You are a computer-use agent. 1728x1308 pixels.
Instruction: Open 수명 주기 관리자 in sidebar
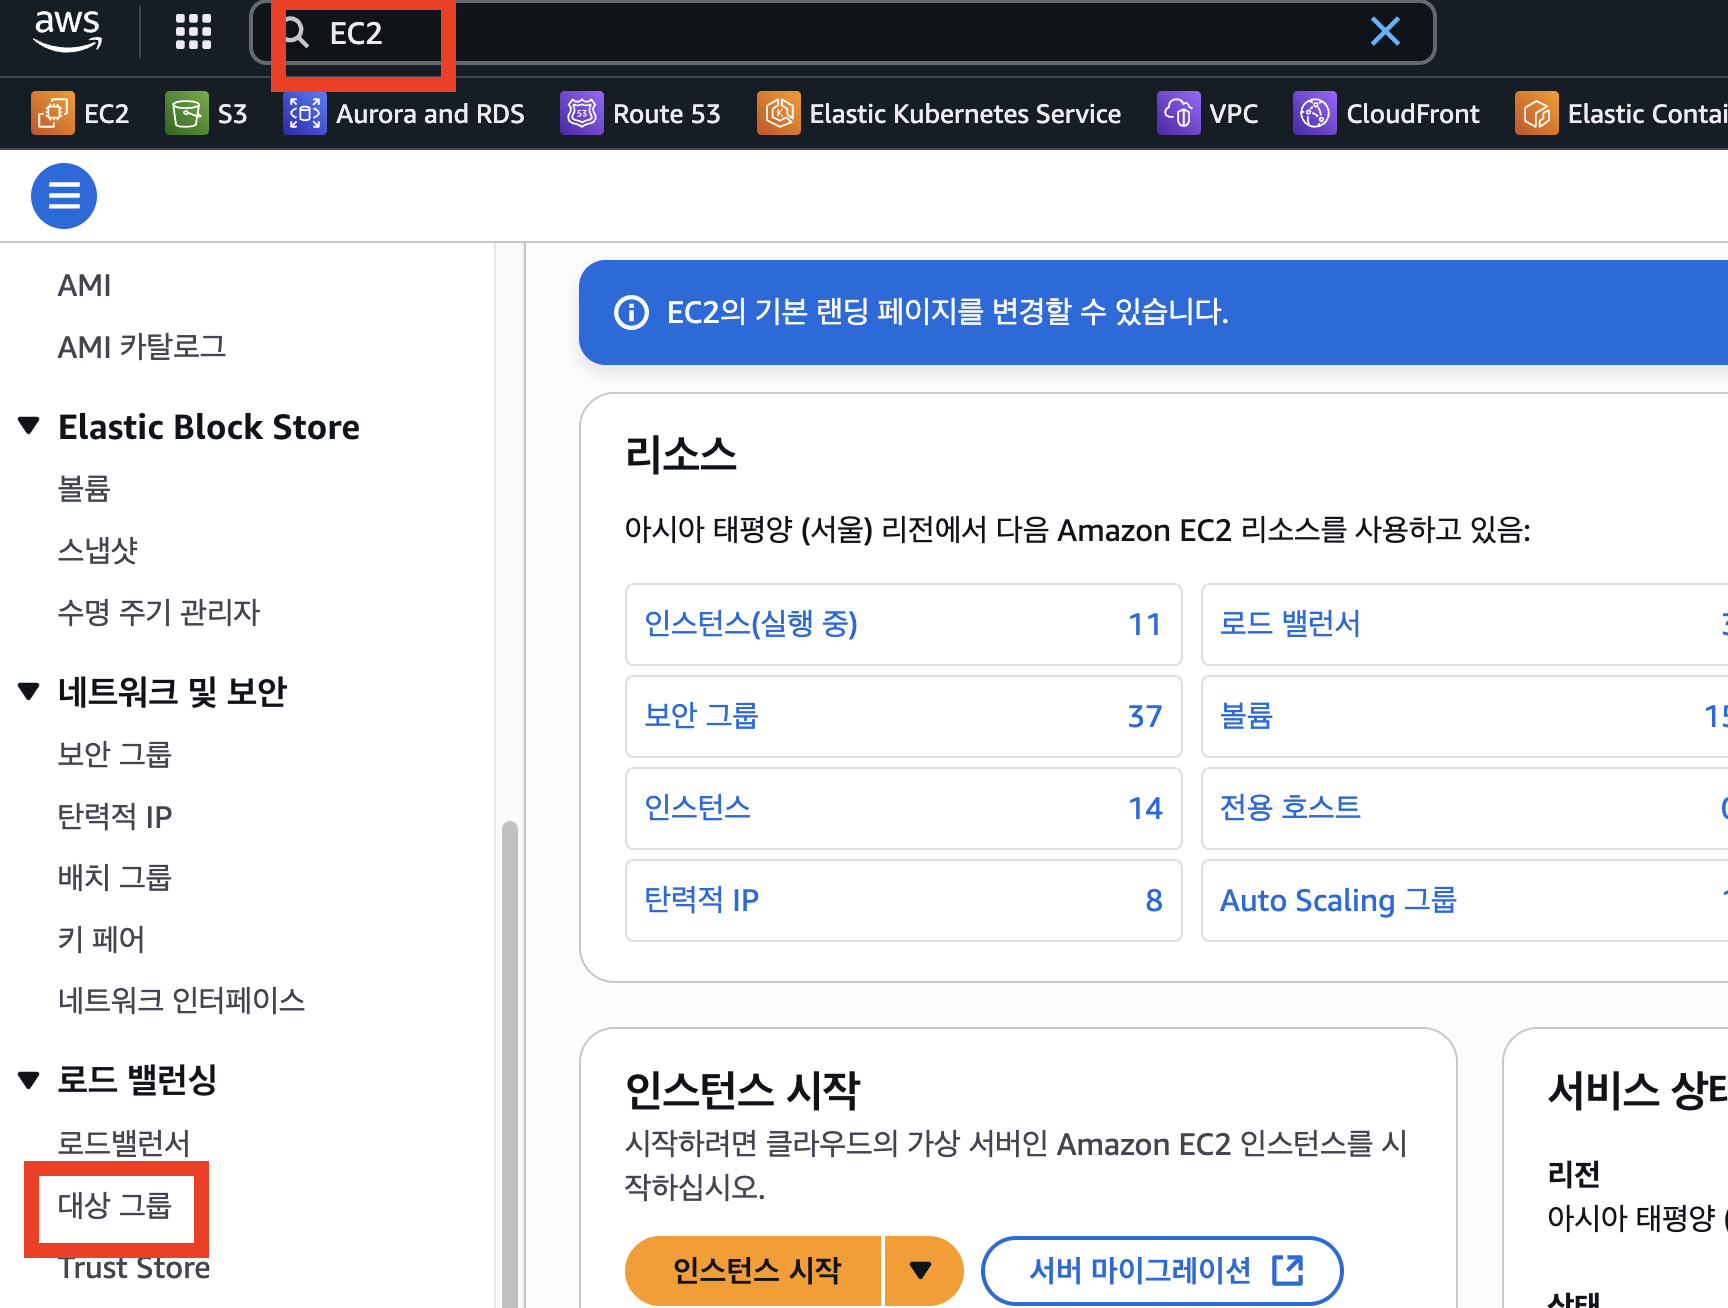coord(159,612)
